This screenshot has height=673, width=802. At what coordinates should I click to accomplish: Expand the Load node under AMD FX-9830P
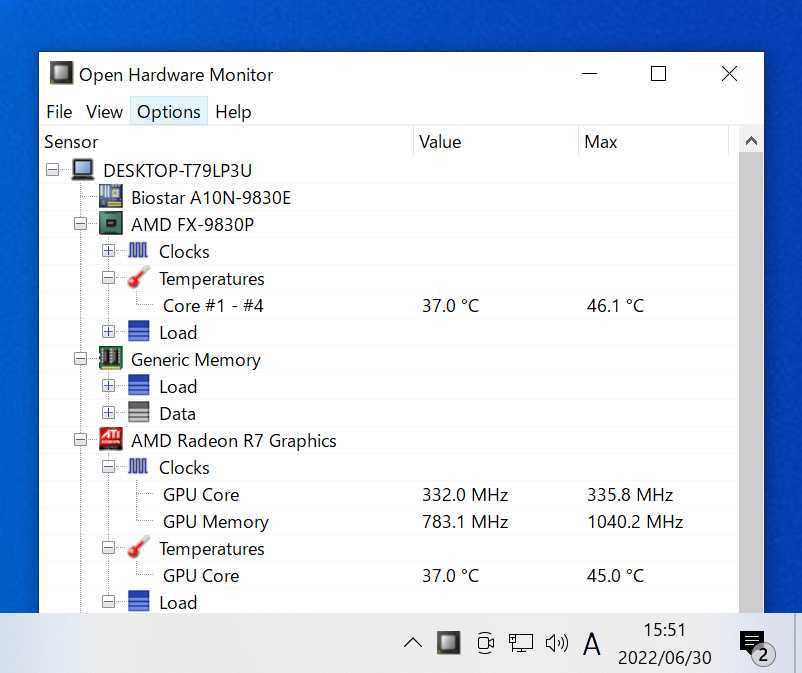[x=108, y=331]
